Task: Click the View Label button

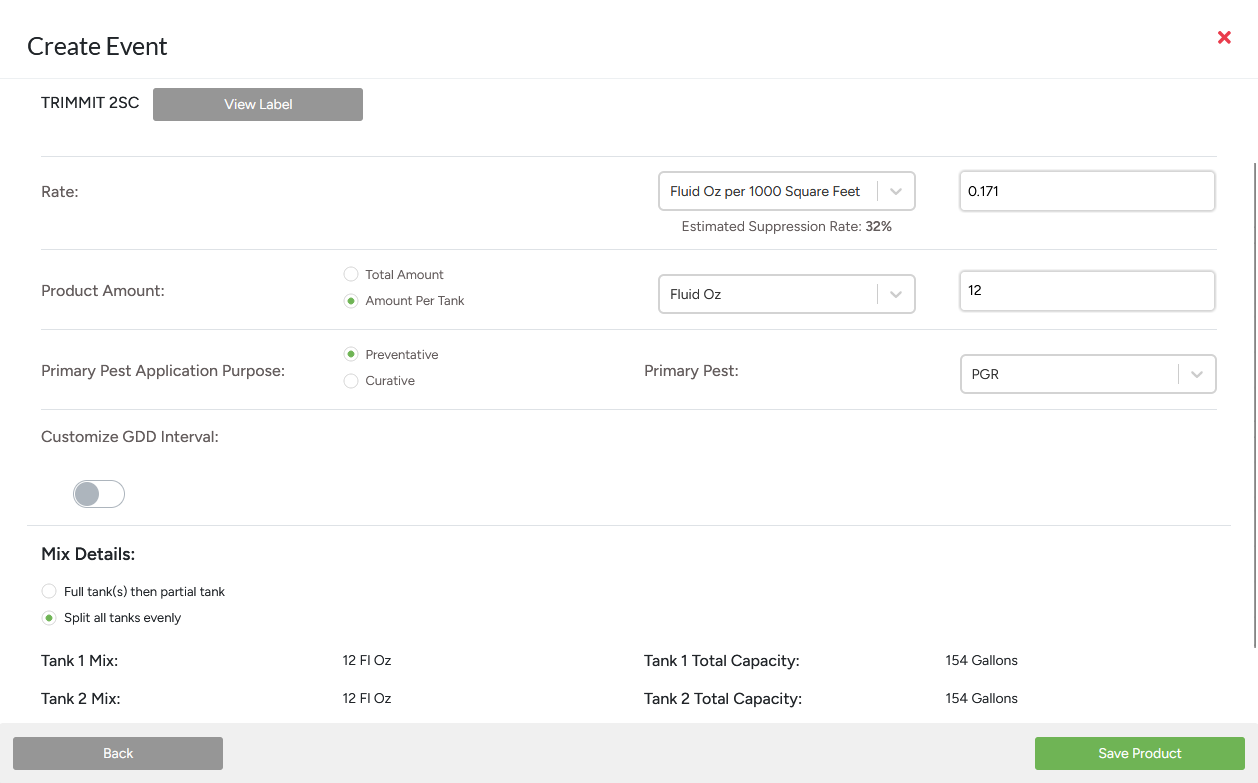Action: [258, 105]
